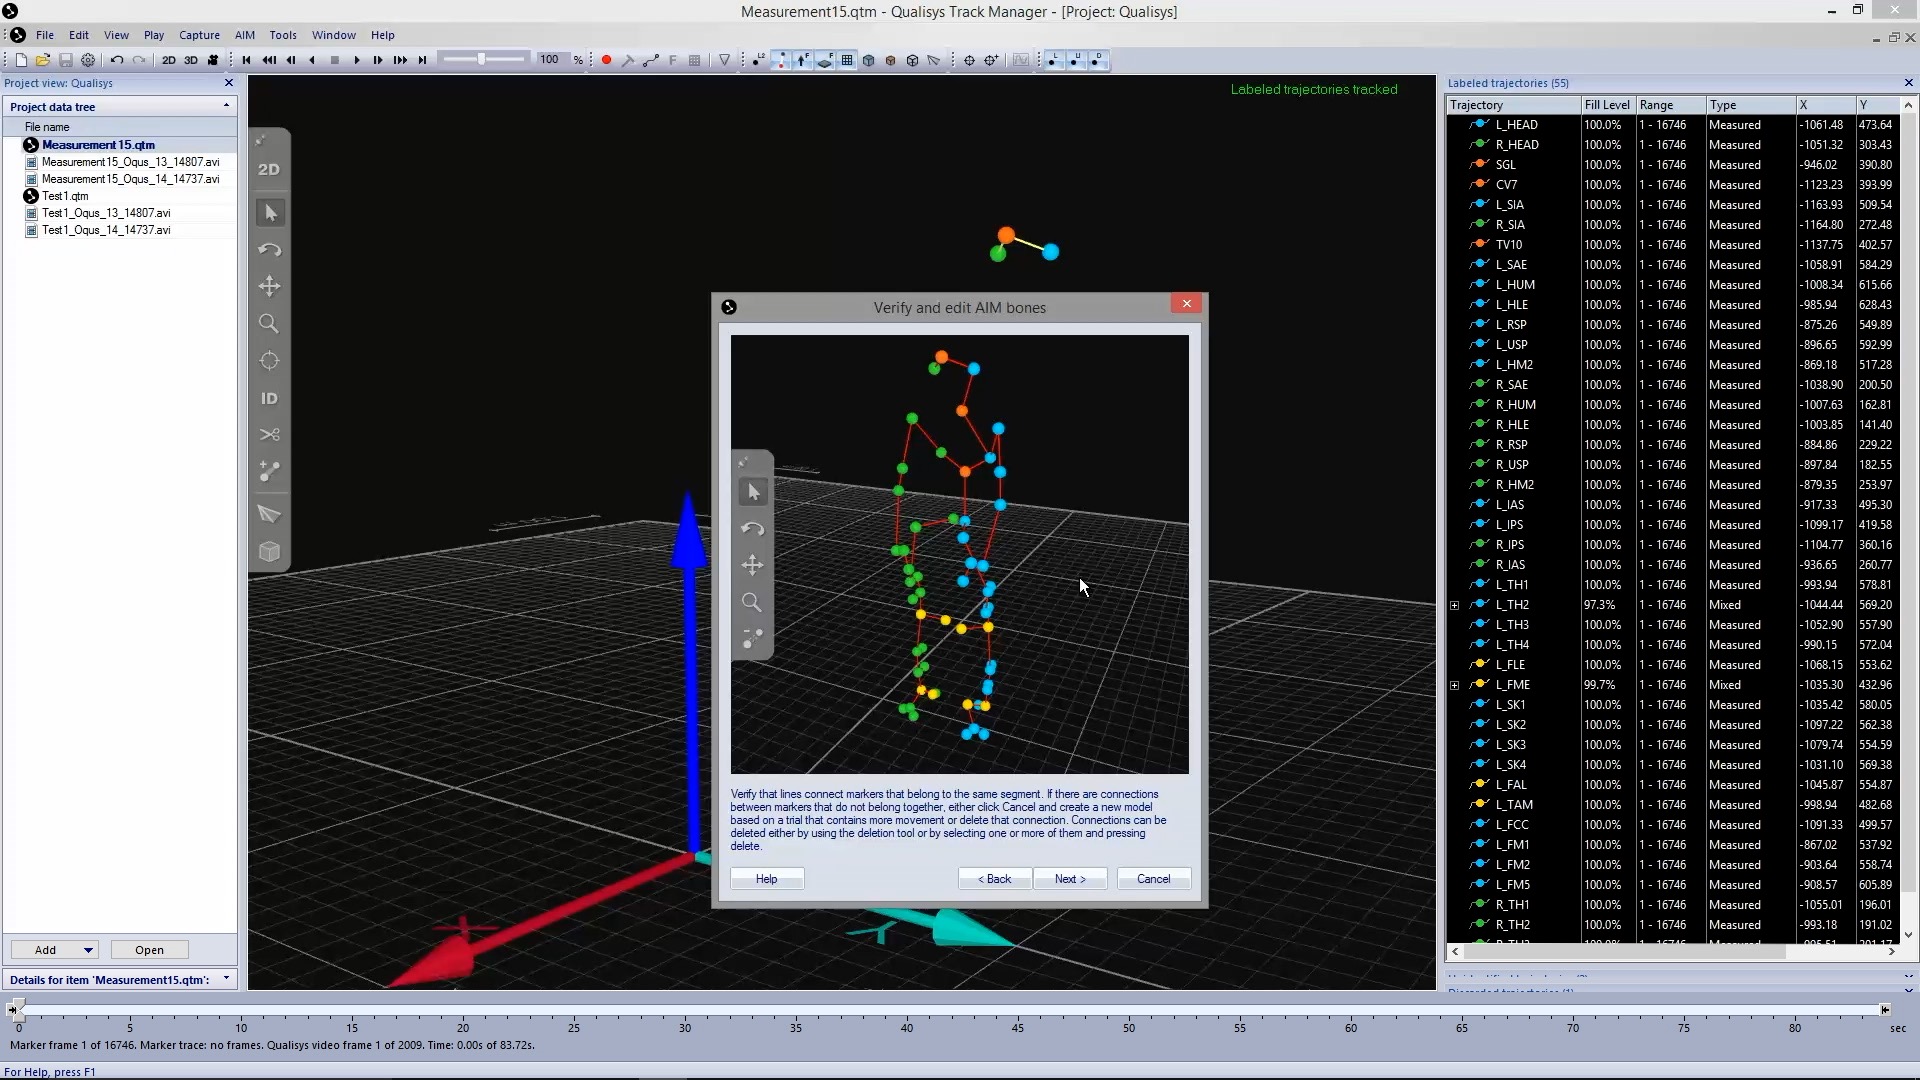The image size is (1920, 1080).
Task: Open the Capture menu
Action: click(x=199, y=35)
